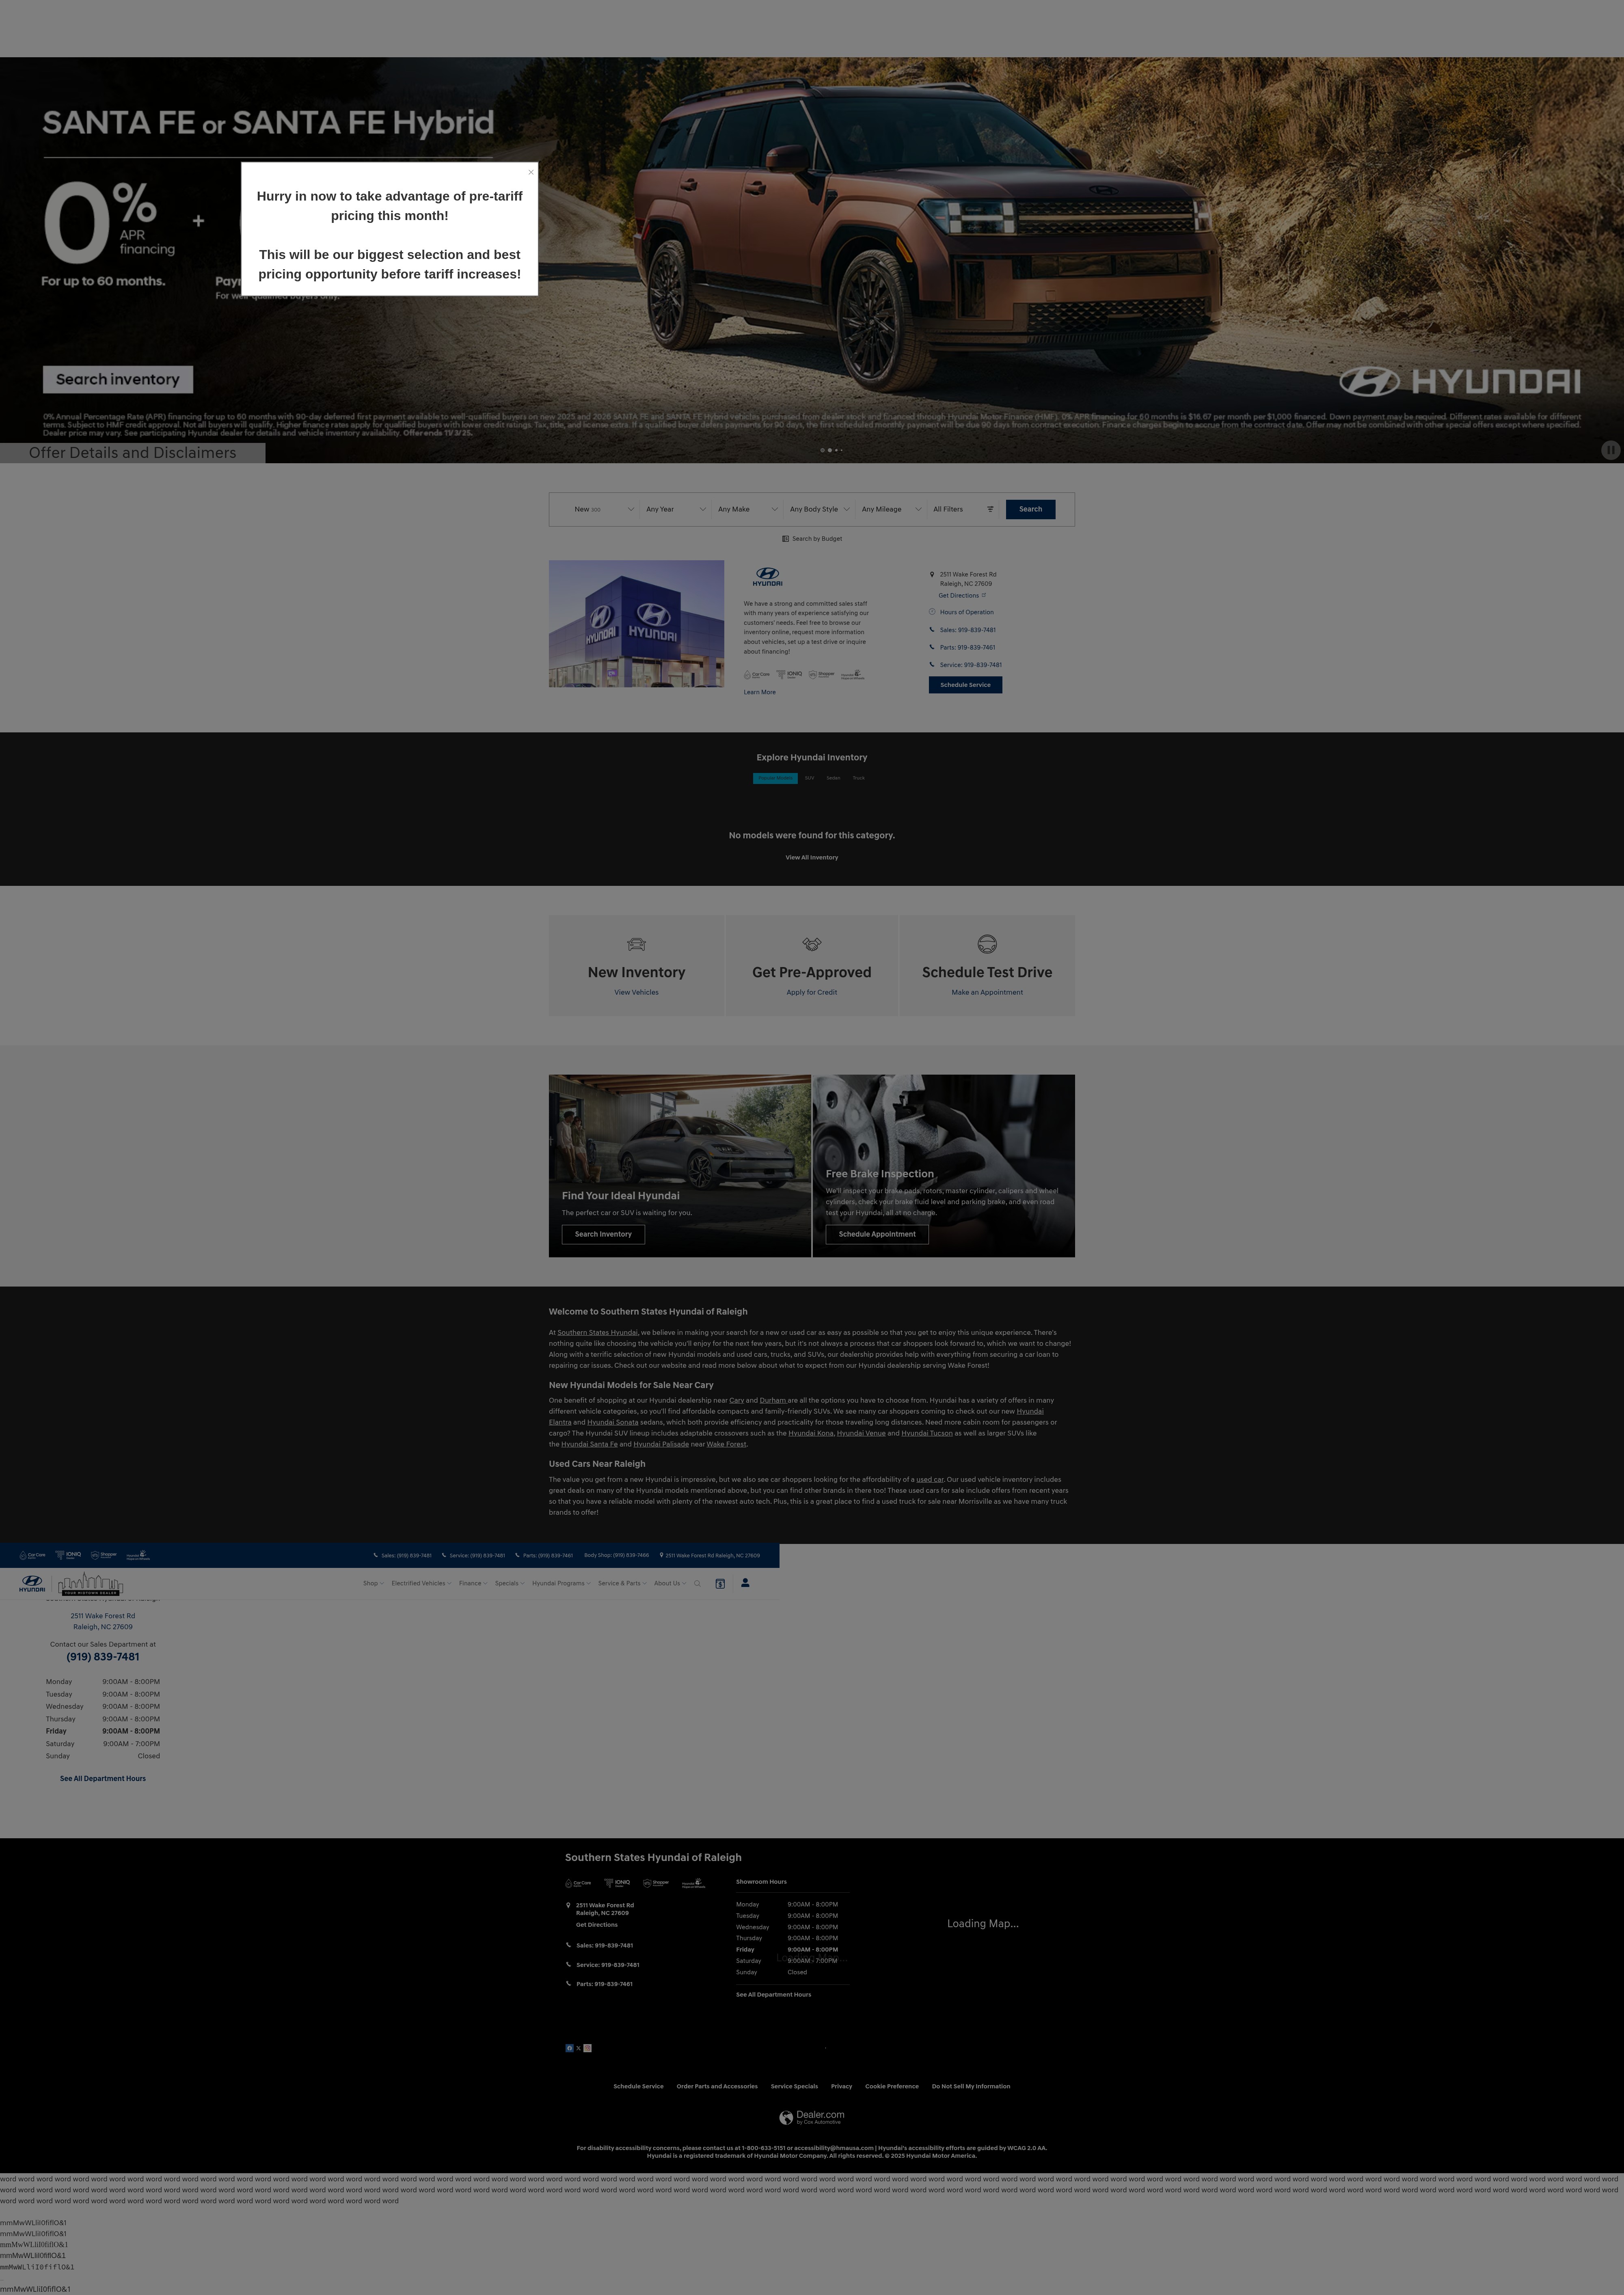
Task: Open the user account icon in navigation
Action: 745,1583
